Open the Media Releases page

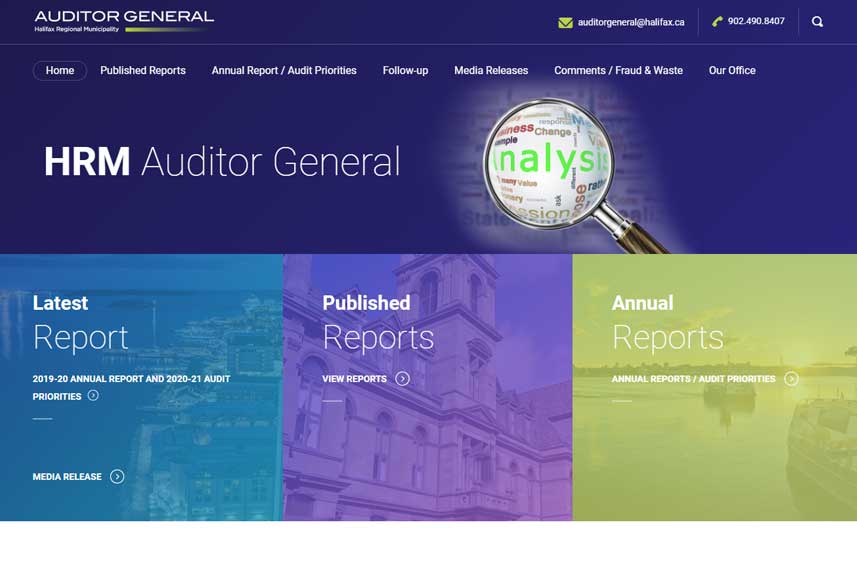491,70
